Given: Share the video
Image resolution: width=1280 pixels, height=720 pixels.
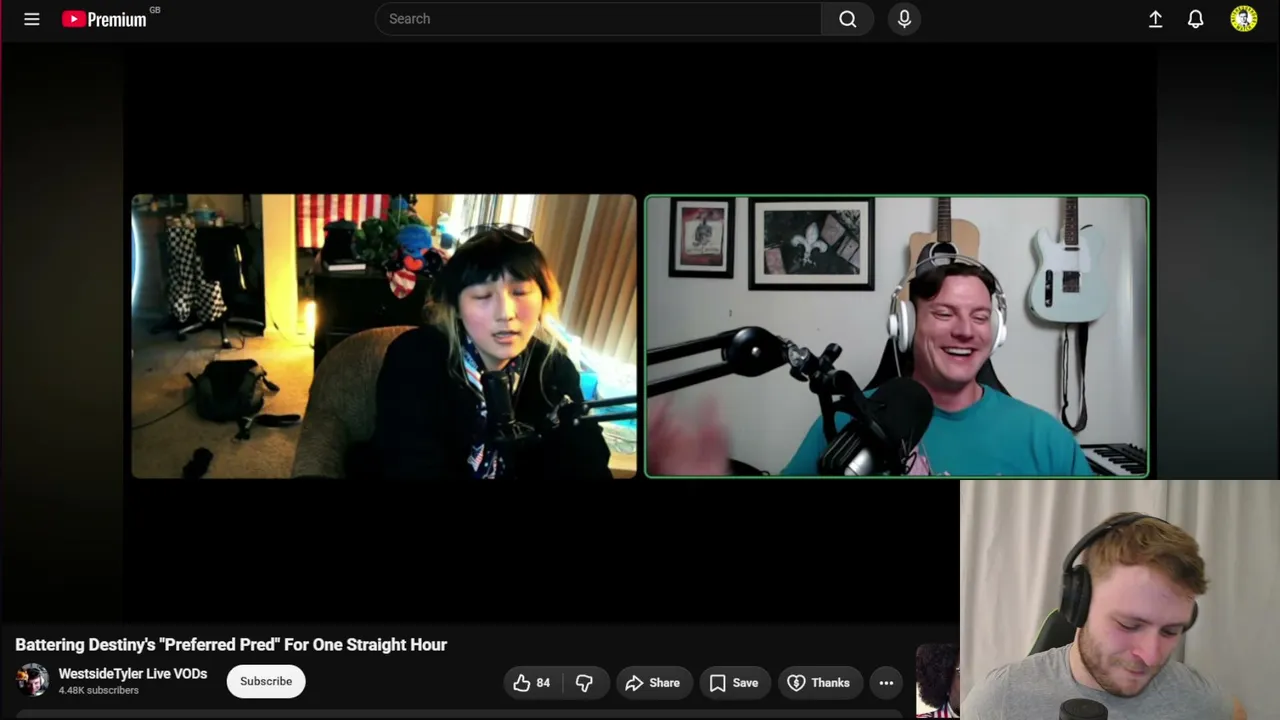Looking at the screenshot, I should [652, 683].
